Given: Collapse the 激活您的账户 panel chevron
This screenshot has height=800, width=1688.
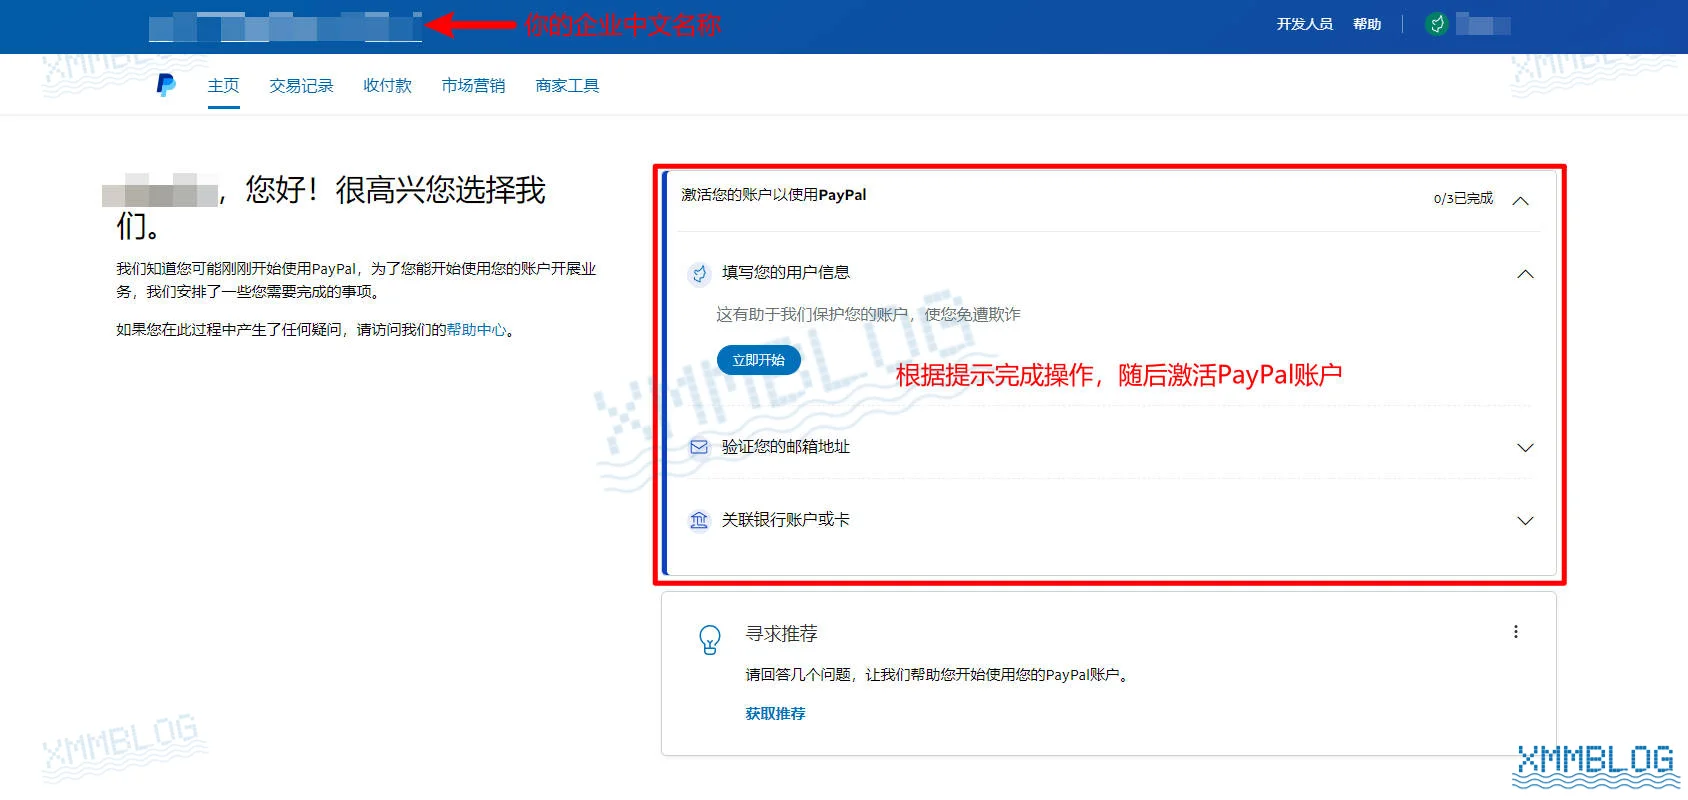Looking at the screenshot, I should pyautogui.click(x=1521, y=201).
